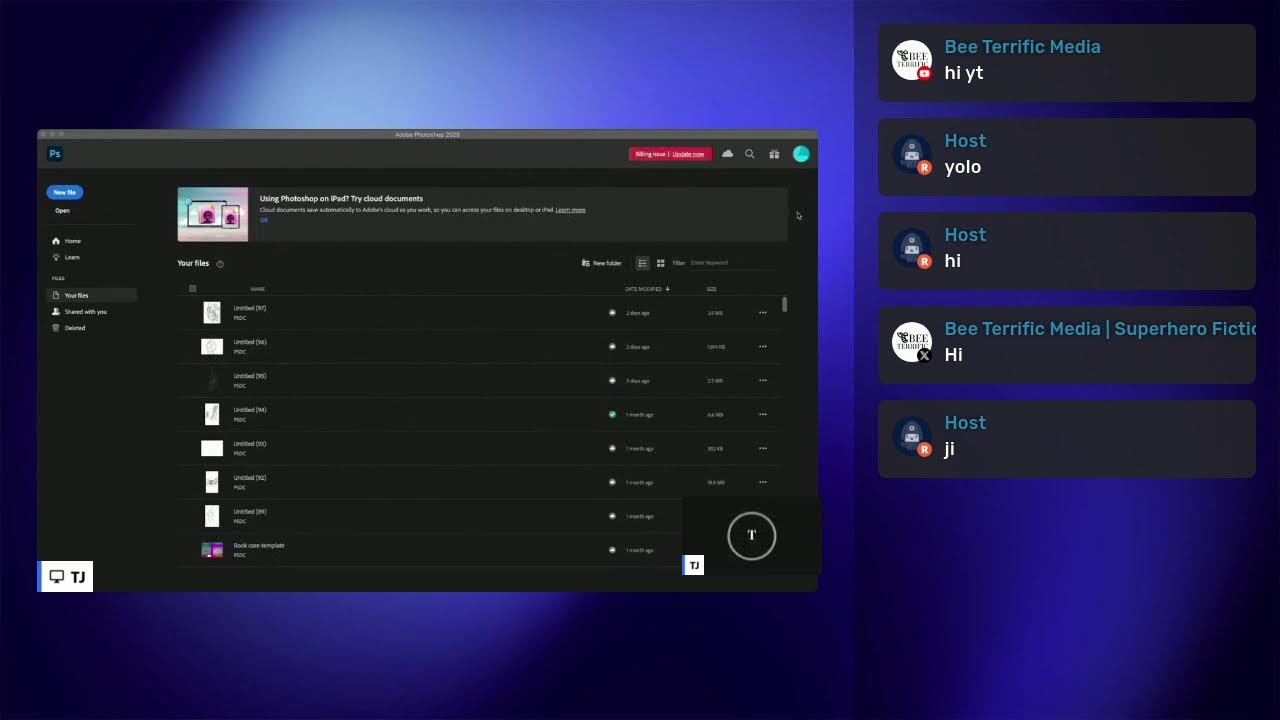Click the Filter keyword input field
This screenshot has width=1280, height=720.
point(730,263)
